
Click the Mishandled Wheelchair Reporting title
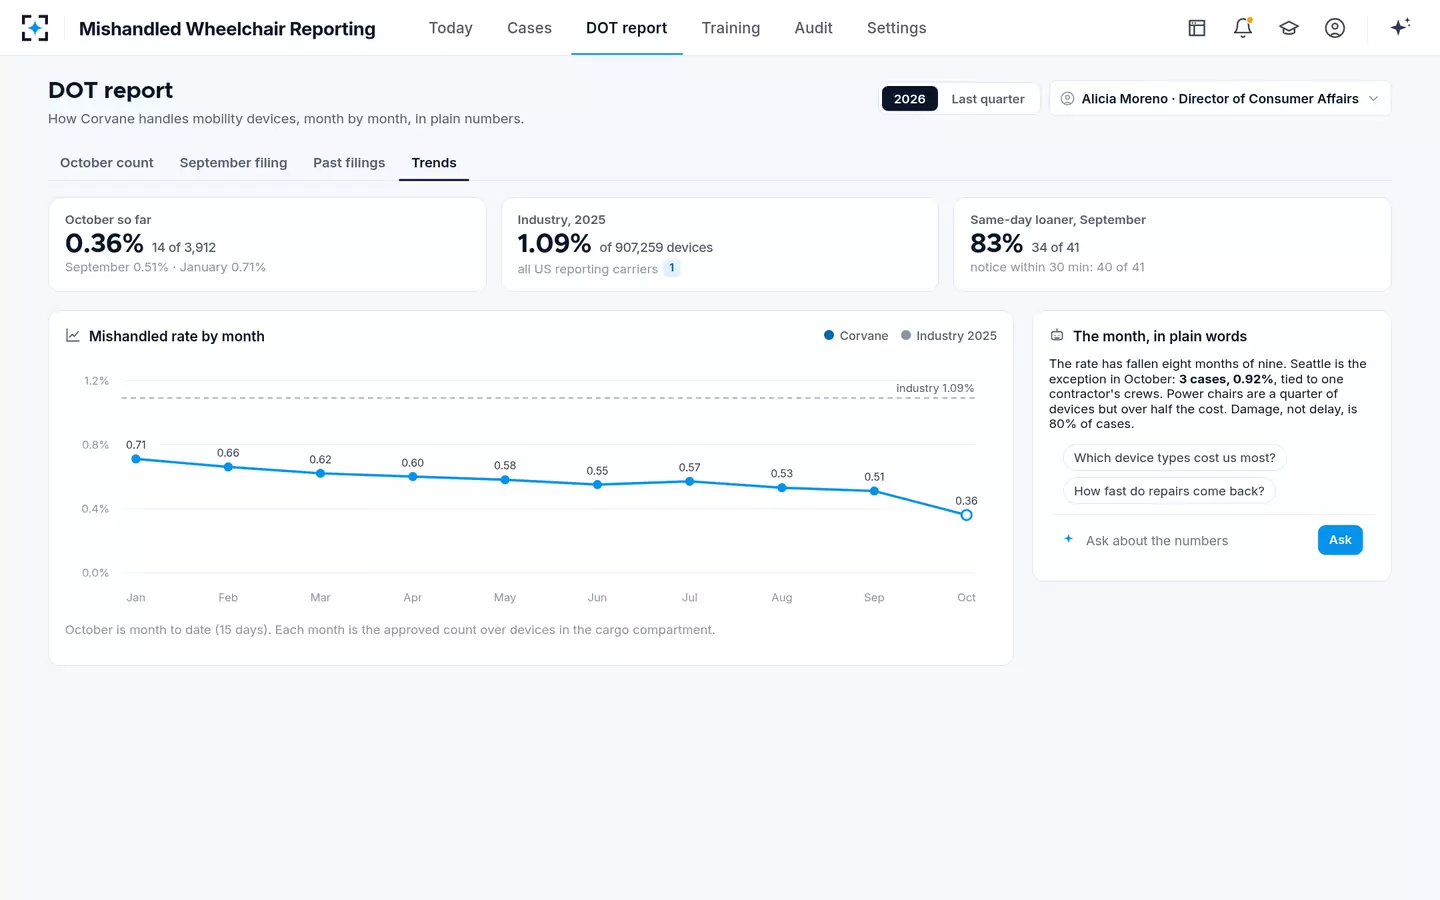coord(227,29)
